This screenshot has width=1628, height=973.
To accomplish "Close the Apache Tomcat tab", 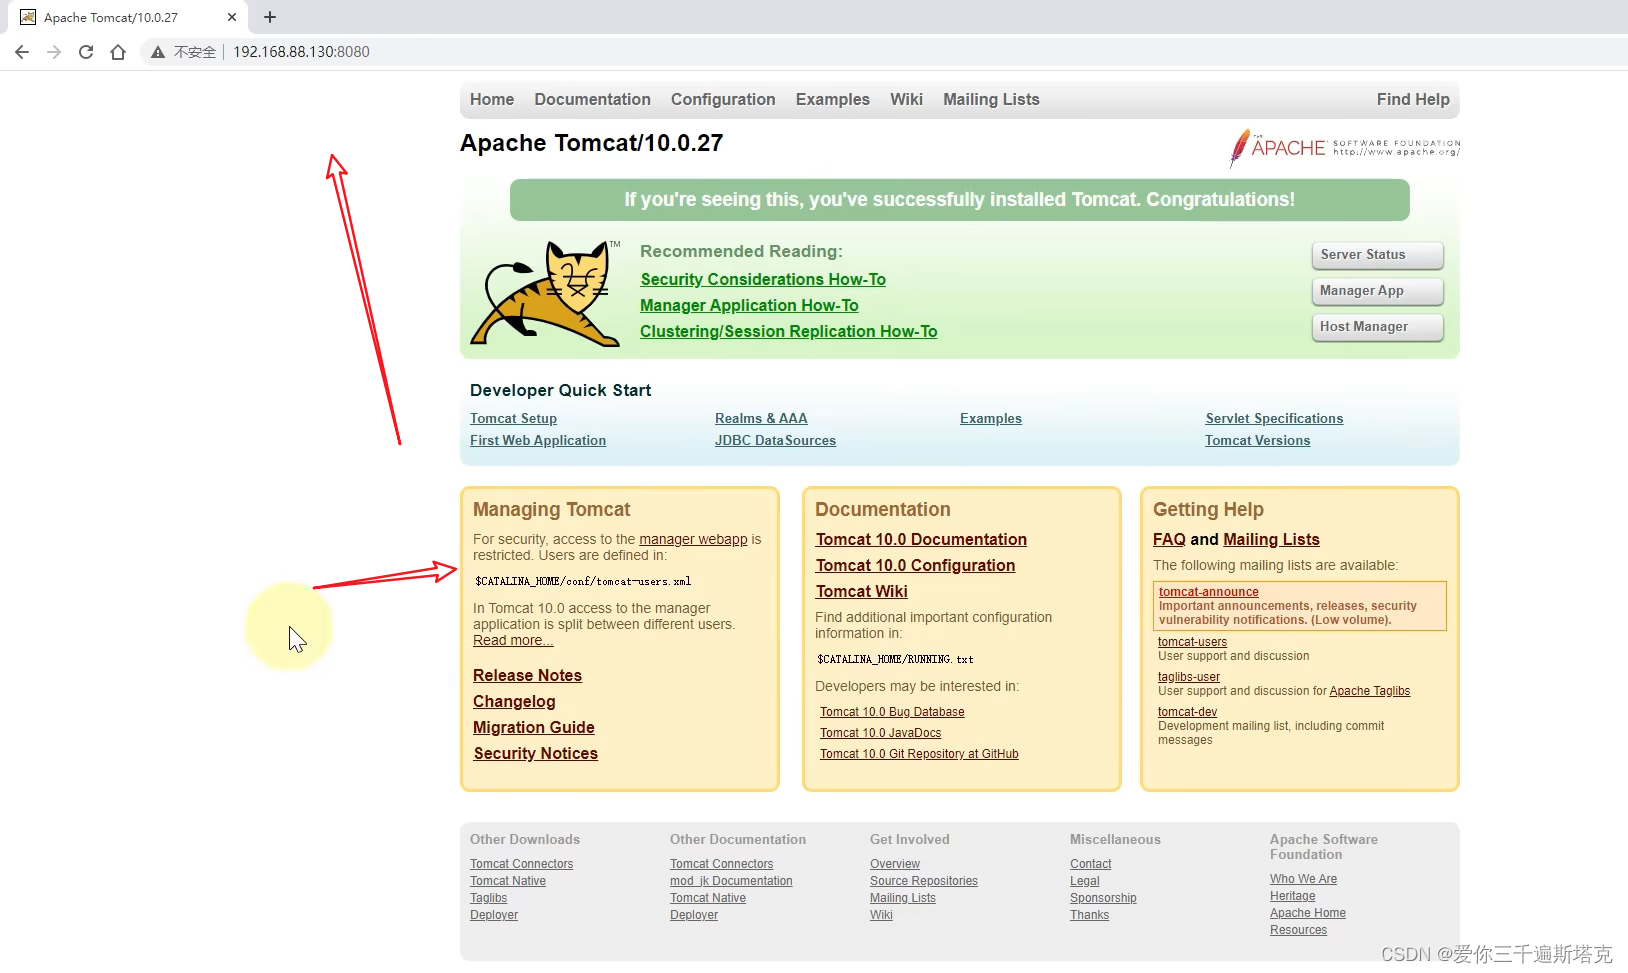I will tap(232, 17).
